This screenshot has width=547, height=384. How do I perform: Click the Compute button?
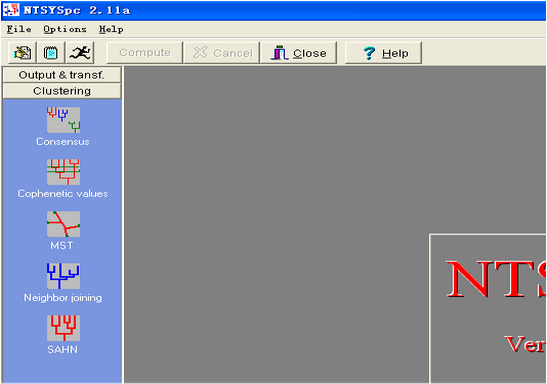[144, 53]
